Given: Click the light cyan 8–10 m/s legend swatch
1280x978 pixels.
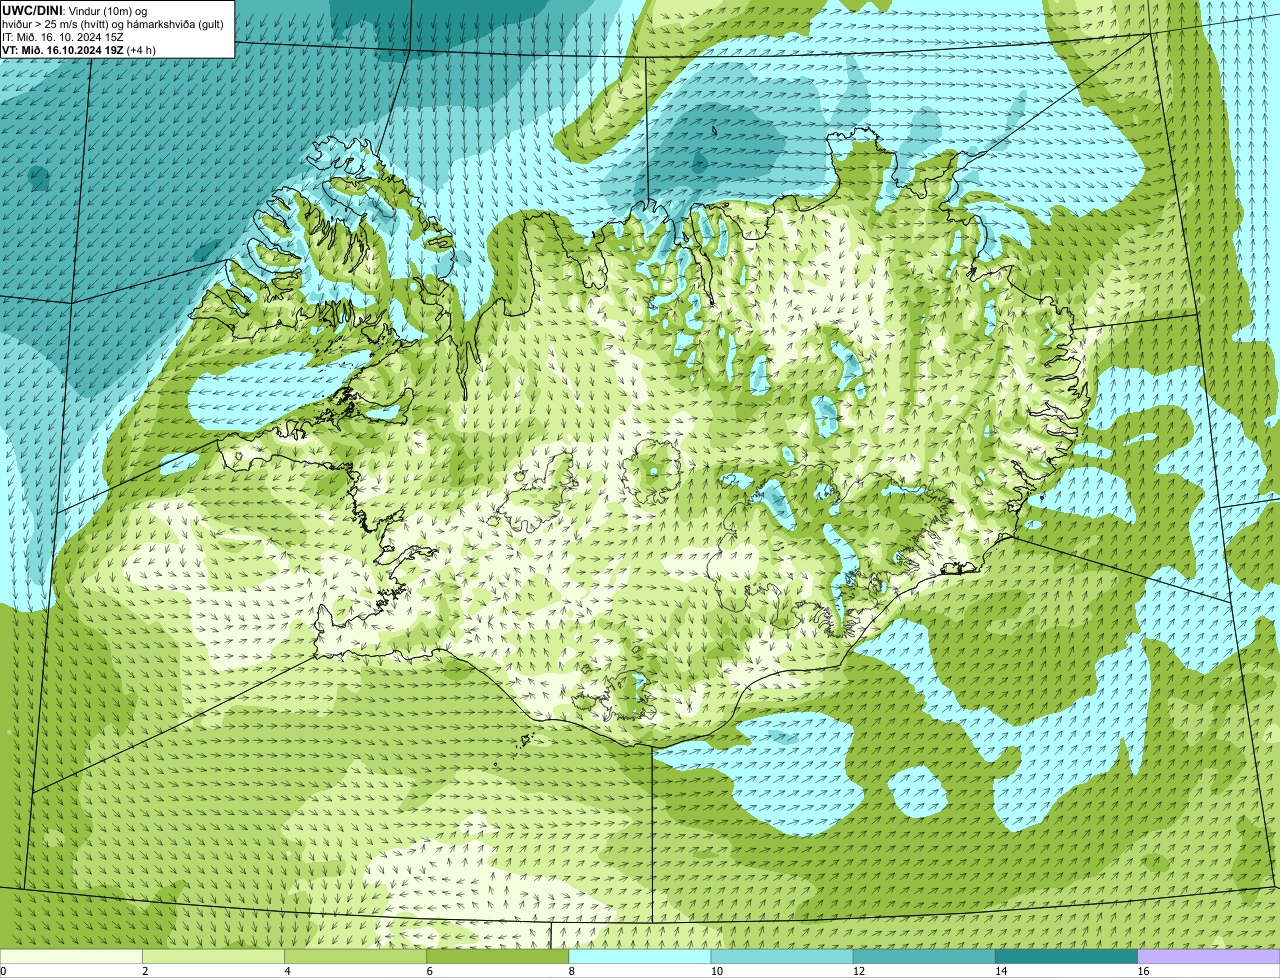Looking at the screenshot, I should tap(640, 957).
